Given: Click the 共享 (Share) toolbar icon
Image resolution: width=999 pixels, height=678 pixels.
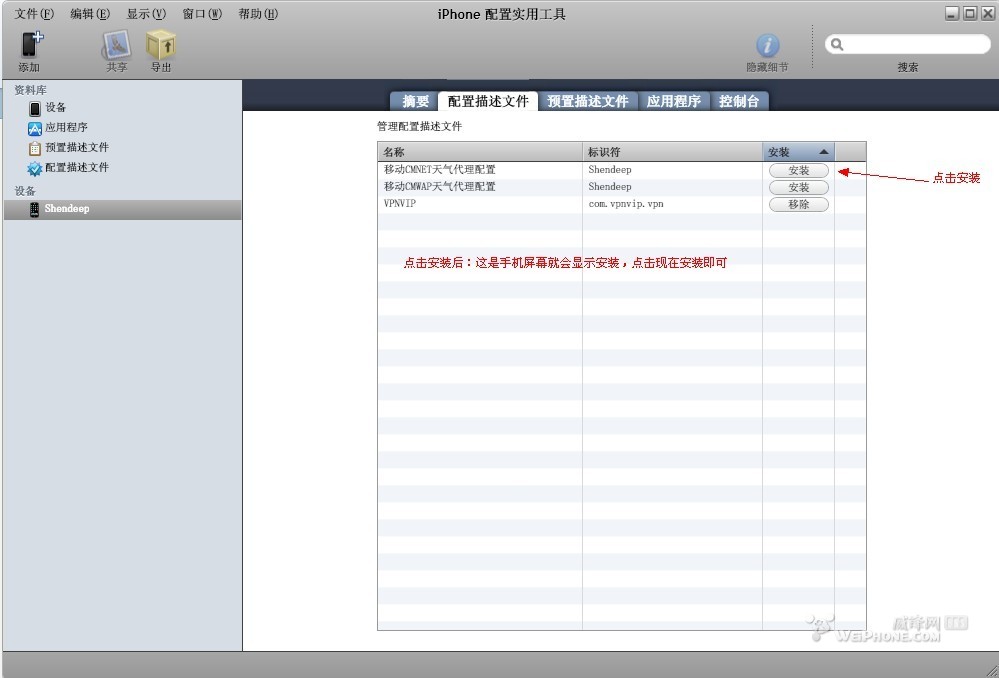Looking at the screenshot, I should [x=117, y=45].
